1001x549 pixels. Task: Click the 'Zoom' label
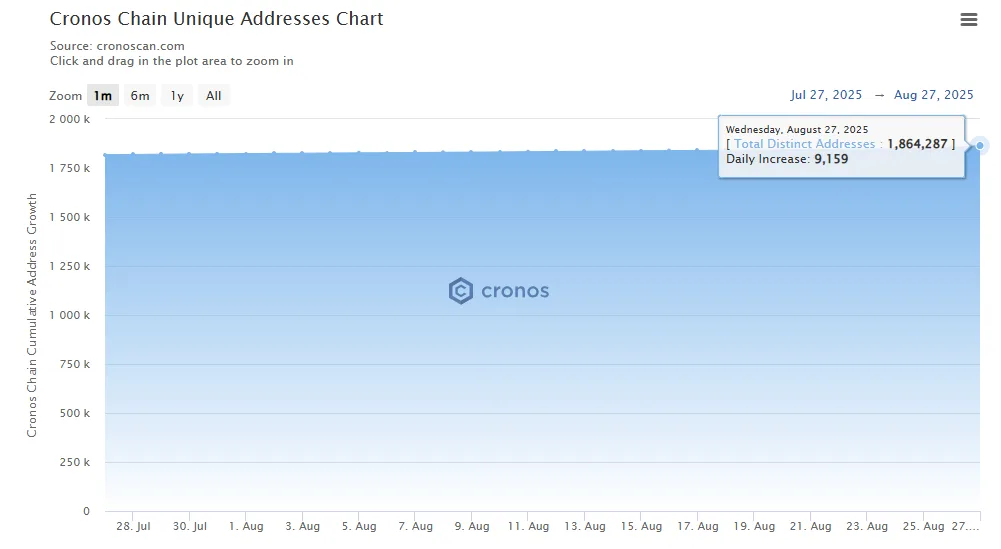(66, 96)
